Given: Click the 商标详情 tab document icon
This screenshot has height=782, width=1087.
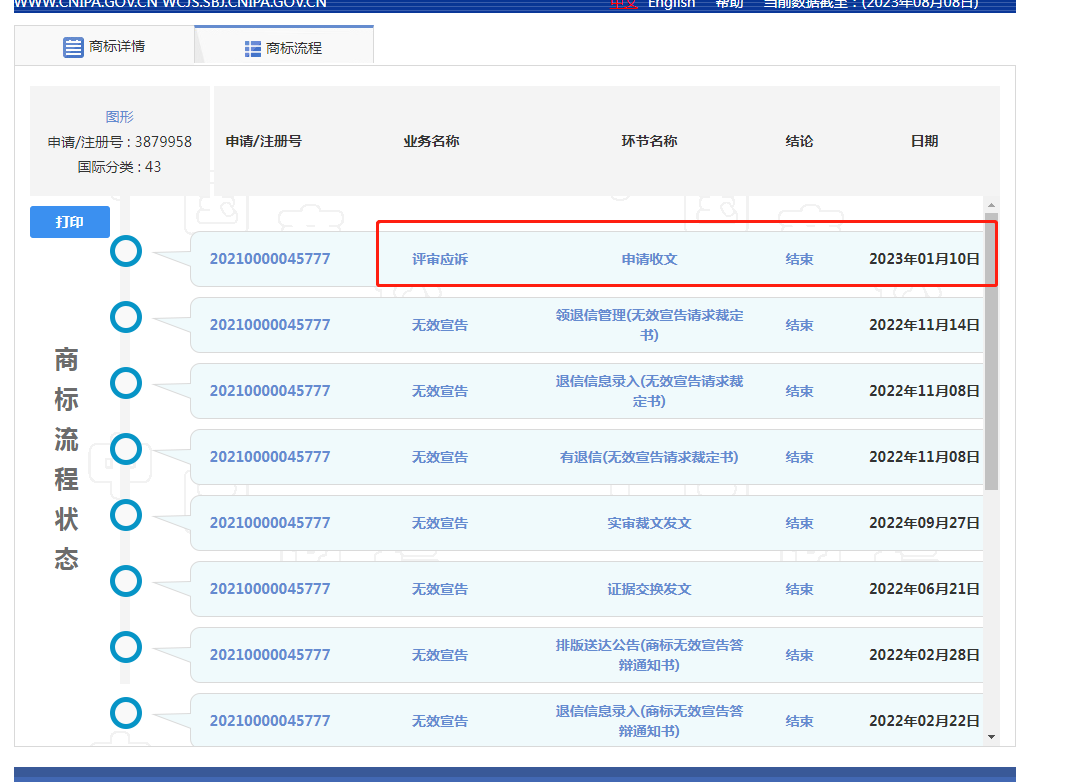Looking at the screenshot, I should coord(73,47).
